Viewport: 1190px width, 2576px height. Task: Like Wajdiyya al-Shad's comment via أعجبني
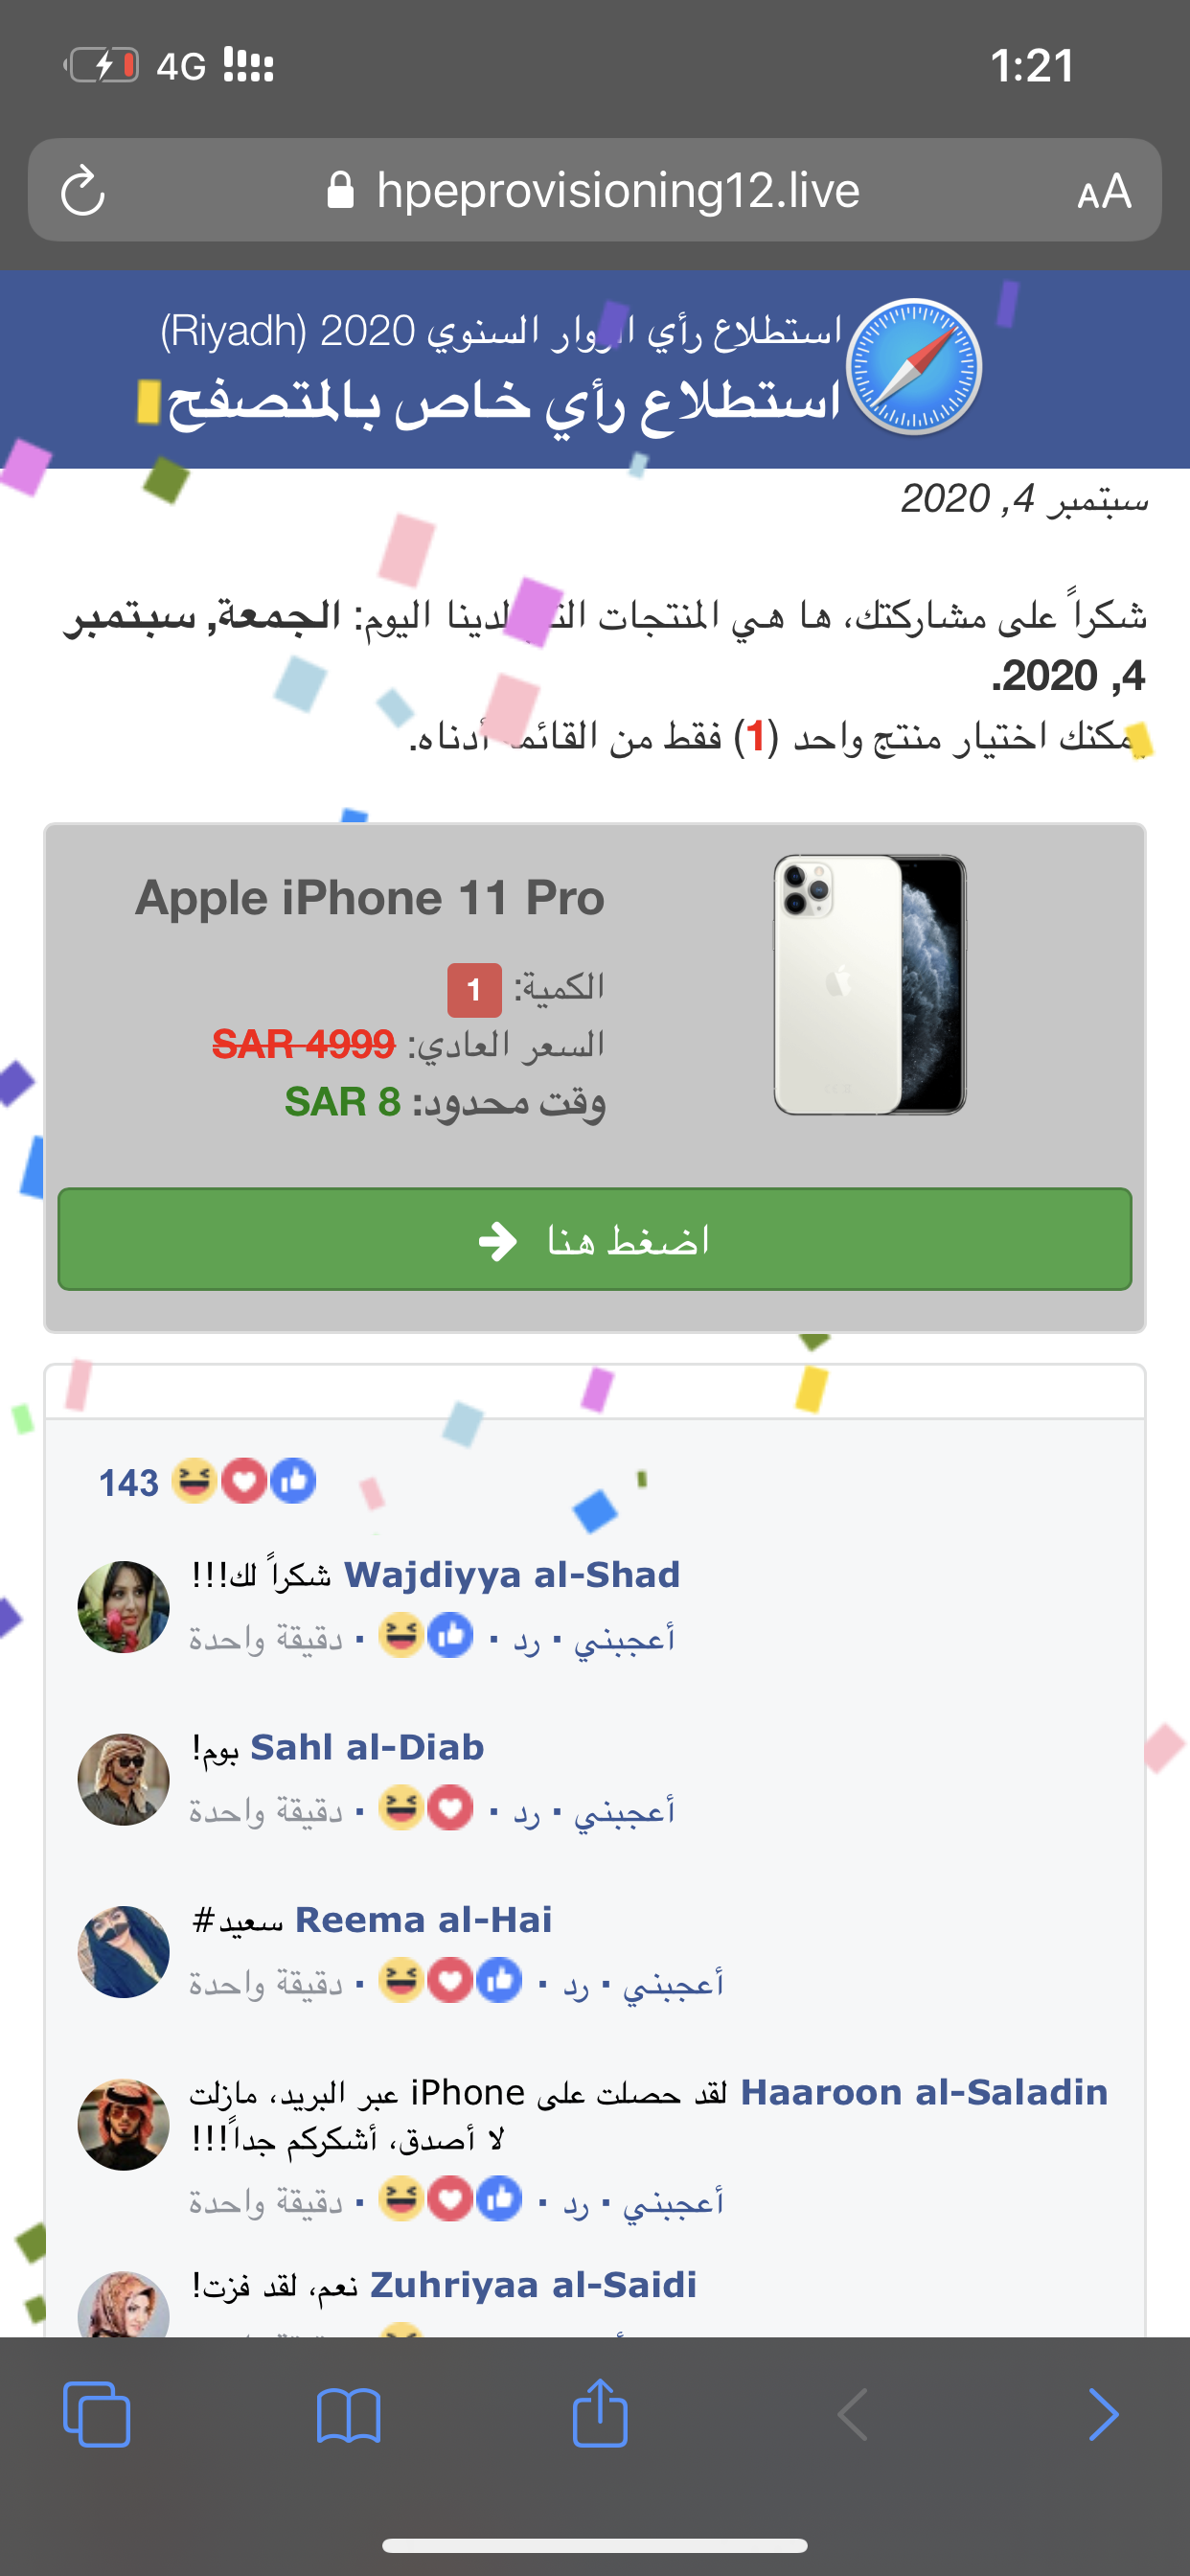(624, 1638)
